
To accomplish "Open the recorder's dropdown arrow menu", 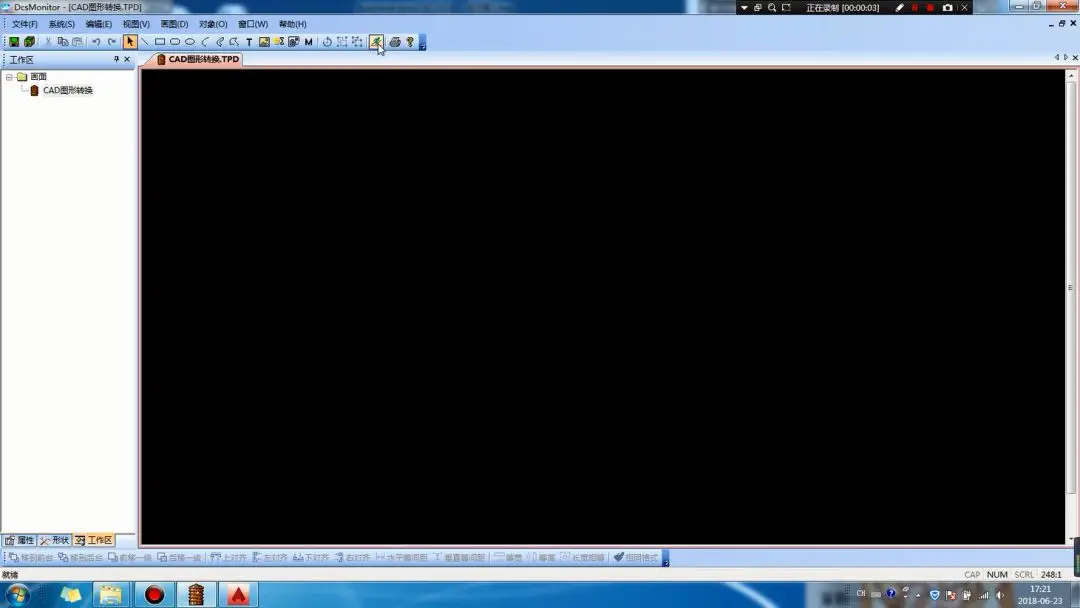I will [x=744, y=7].
